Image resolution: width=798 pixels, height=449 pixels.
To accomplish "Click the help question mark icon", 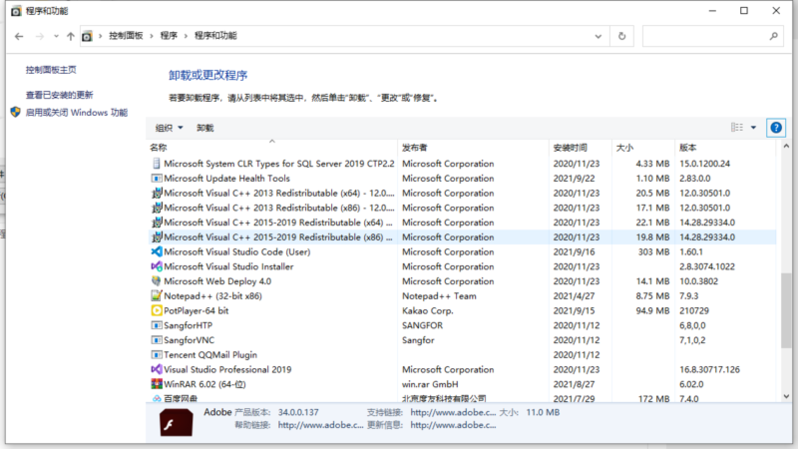I will pos(776,128).
